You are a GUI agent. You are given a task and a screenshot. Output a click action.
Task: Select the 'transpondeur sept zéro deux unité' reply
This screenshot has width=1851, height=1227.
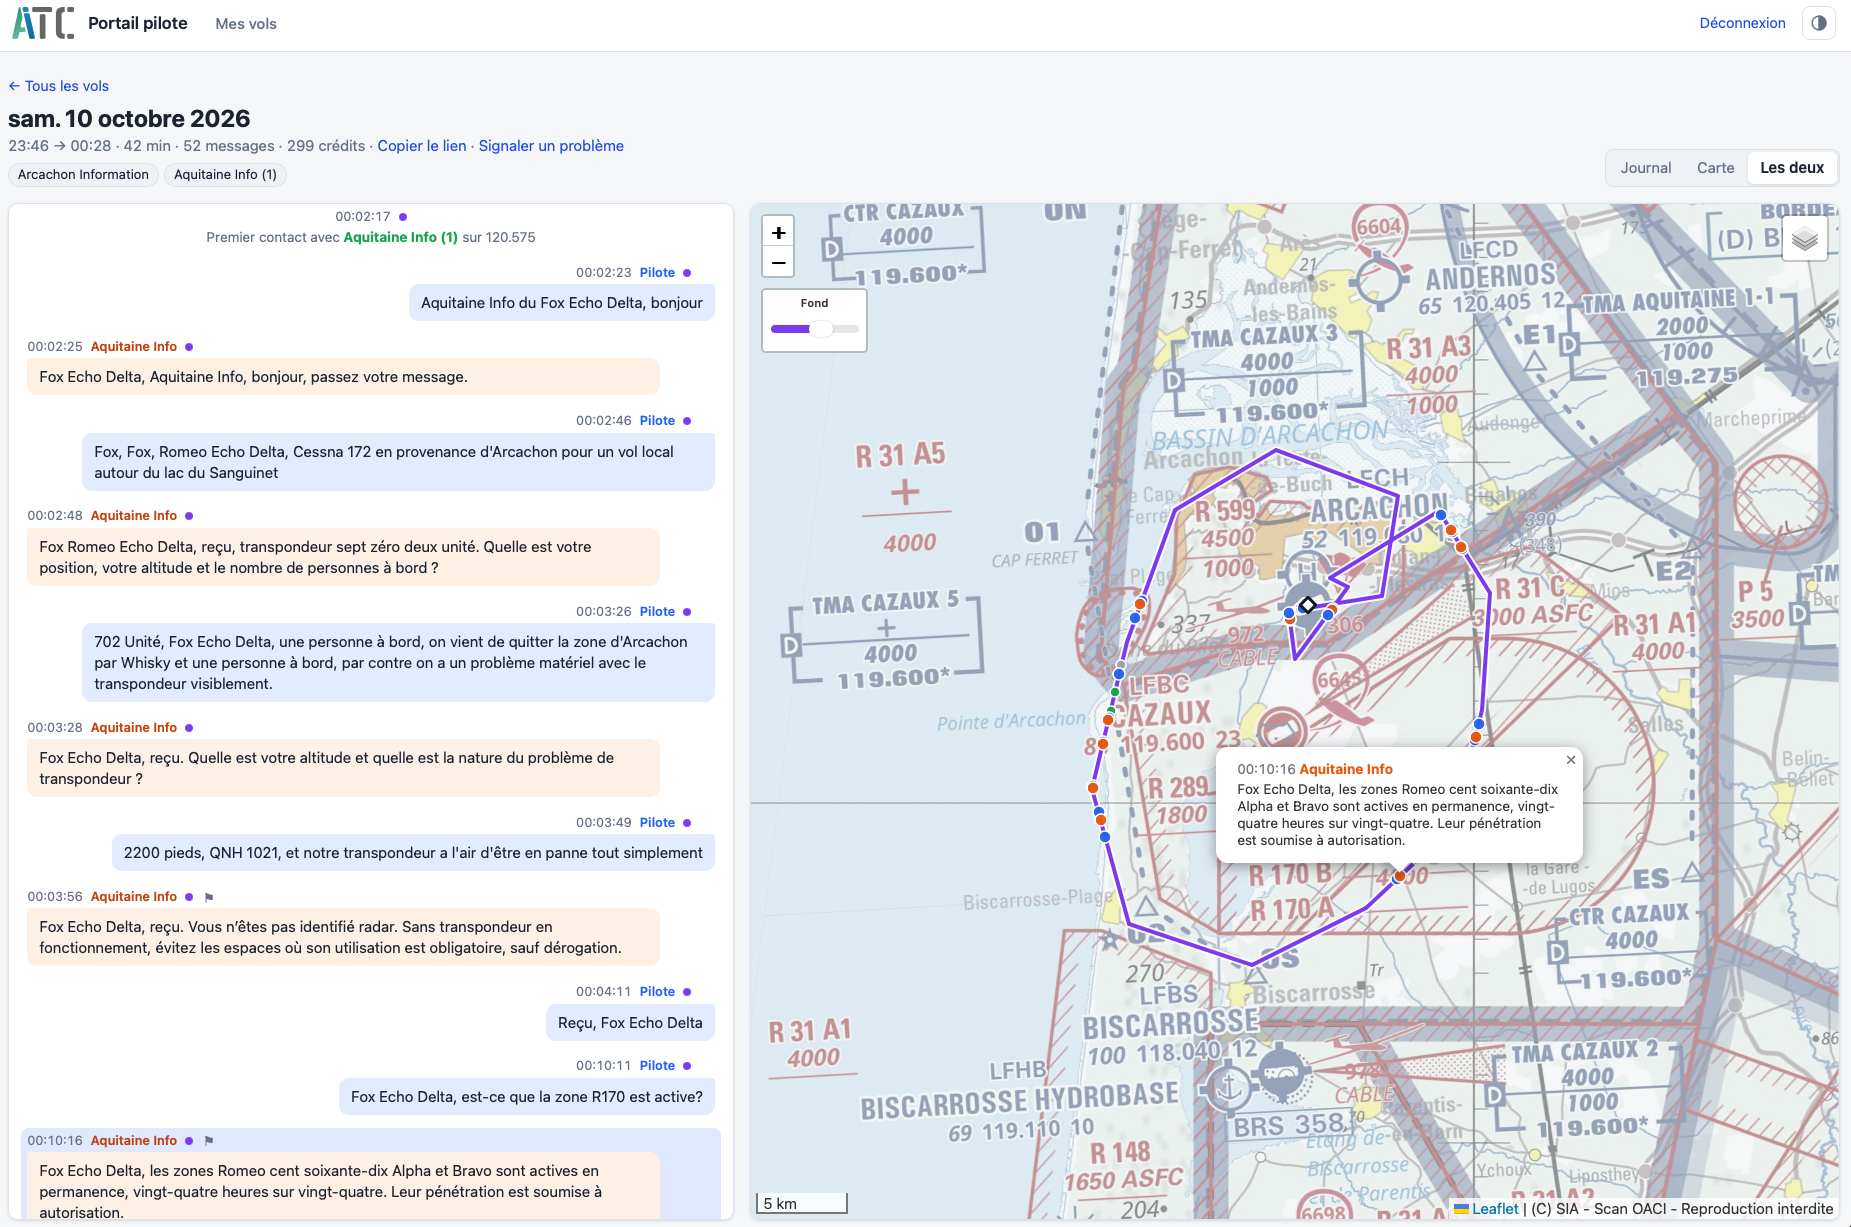[x=343, y=557]
